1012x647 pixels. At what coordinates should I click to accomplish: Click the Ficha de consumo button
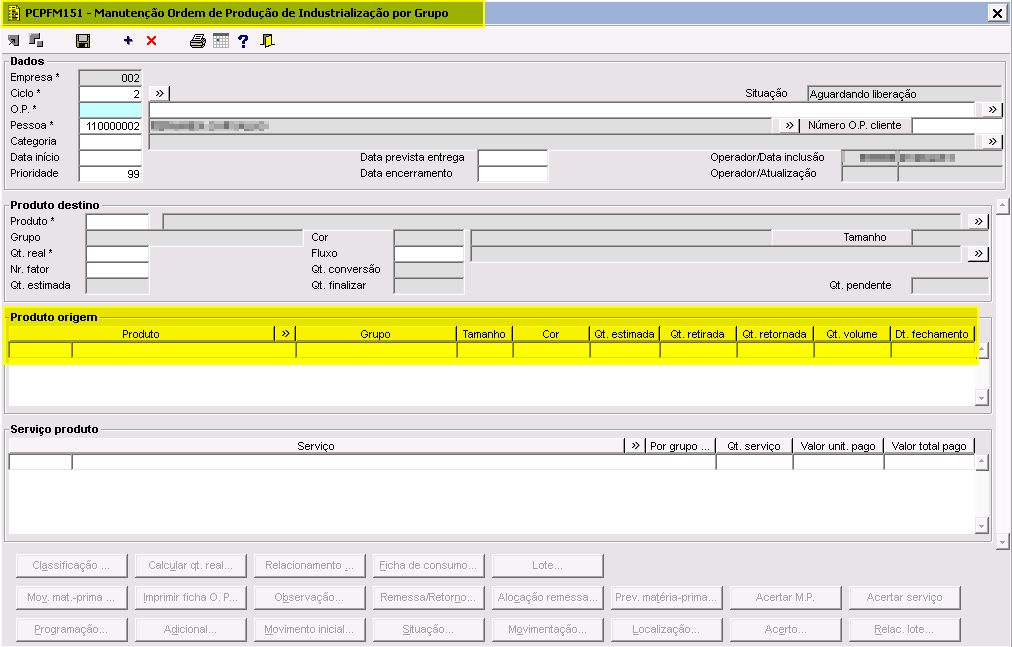(x=428, y=565)
